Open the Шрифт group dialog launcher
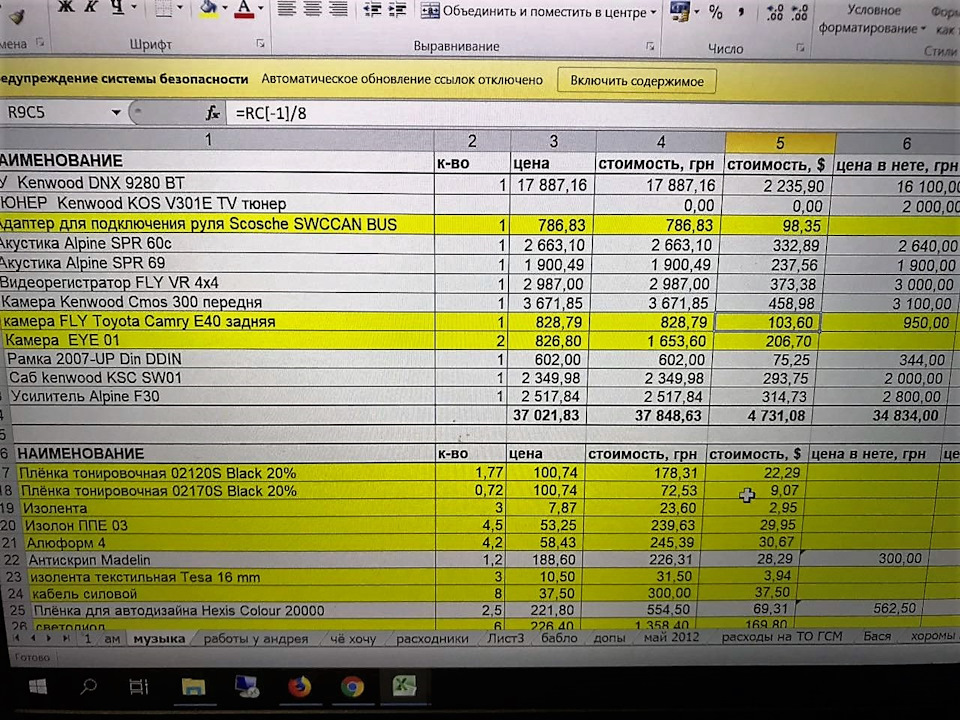Screen dimensions: 960x720 (260, 43)
